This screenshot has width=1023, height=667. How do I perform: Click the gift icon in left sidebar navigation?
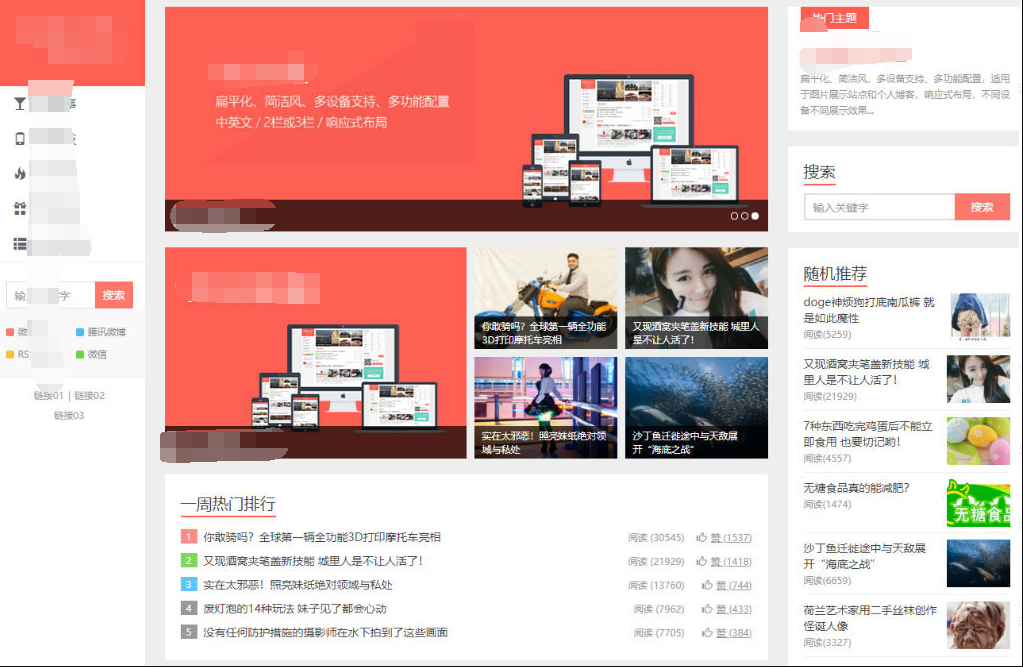pyautogui.click(x=18, y=205)
